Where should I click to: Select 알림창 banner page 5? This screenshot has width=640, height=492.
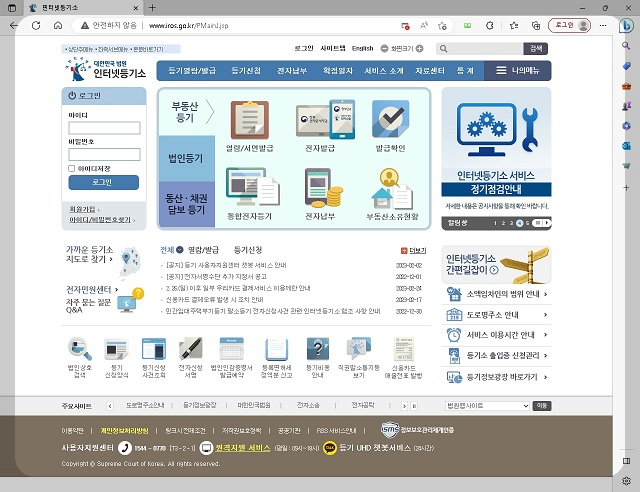(x=527, y=223)
